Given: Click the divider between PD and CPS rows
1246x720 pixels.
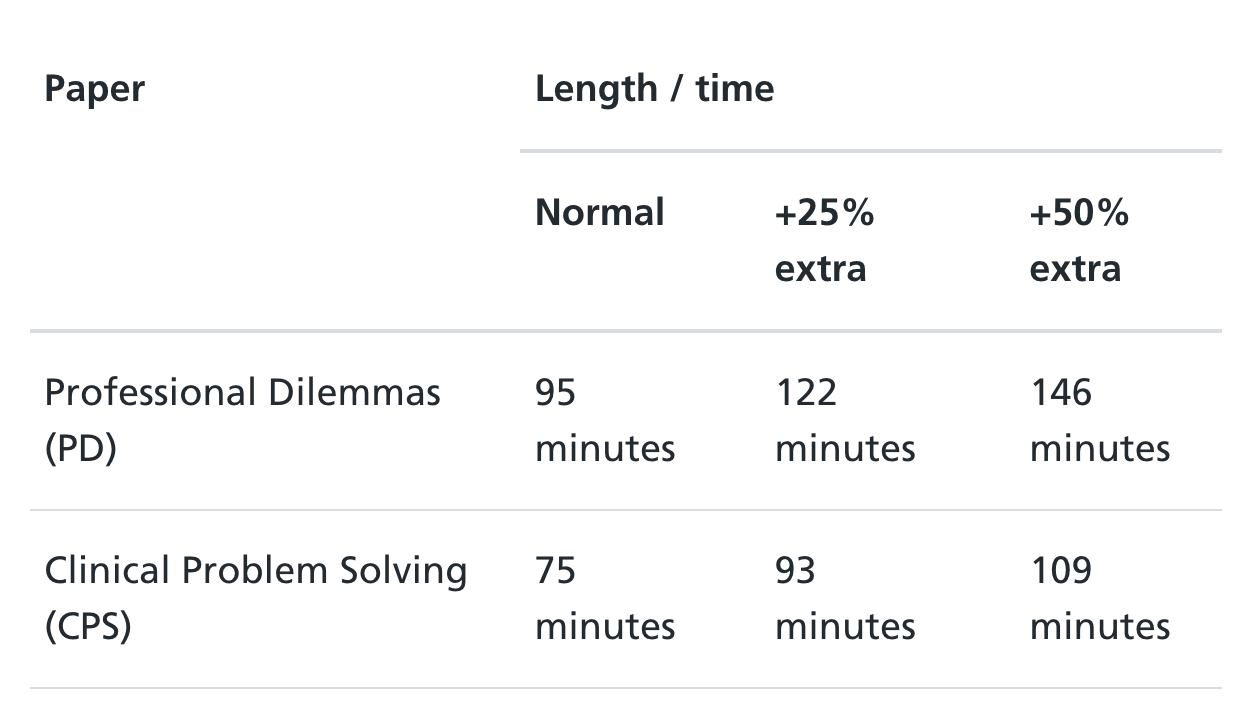Looking at the screenshot, I should [625, 510].
